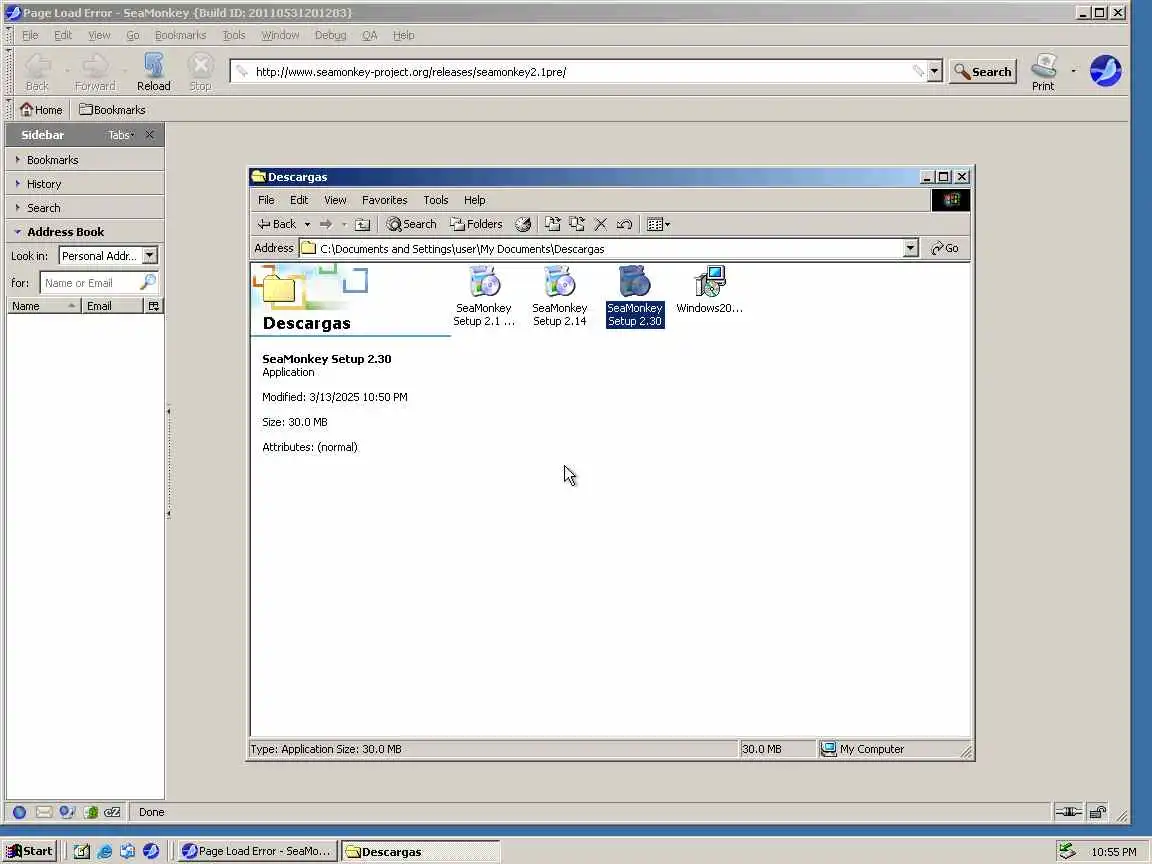Select the SeaMonkey Setup 2.30 file
This screenshot has height=864, width=1152.
635,296
